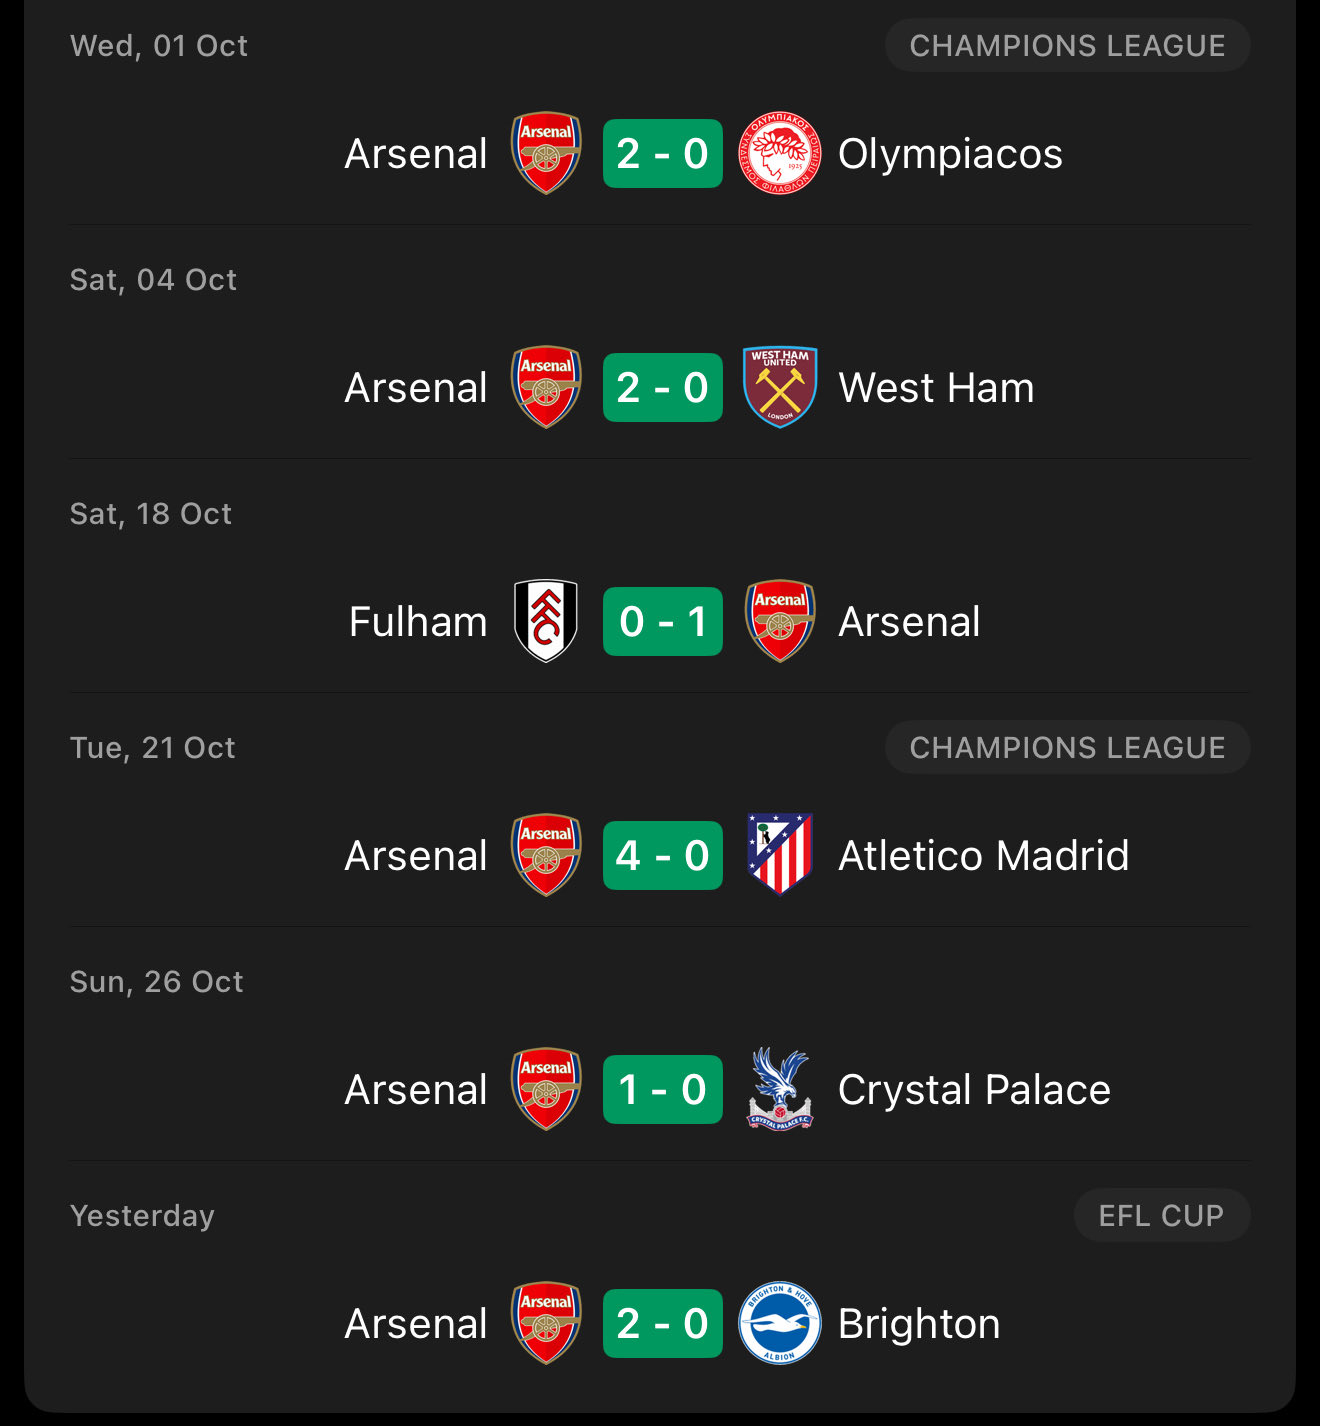Click the Olympiacos club crest
1320x1426 pixels.
point(780,153)
